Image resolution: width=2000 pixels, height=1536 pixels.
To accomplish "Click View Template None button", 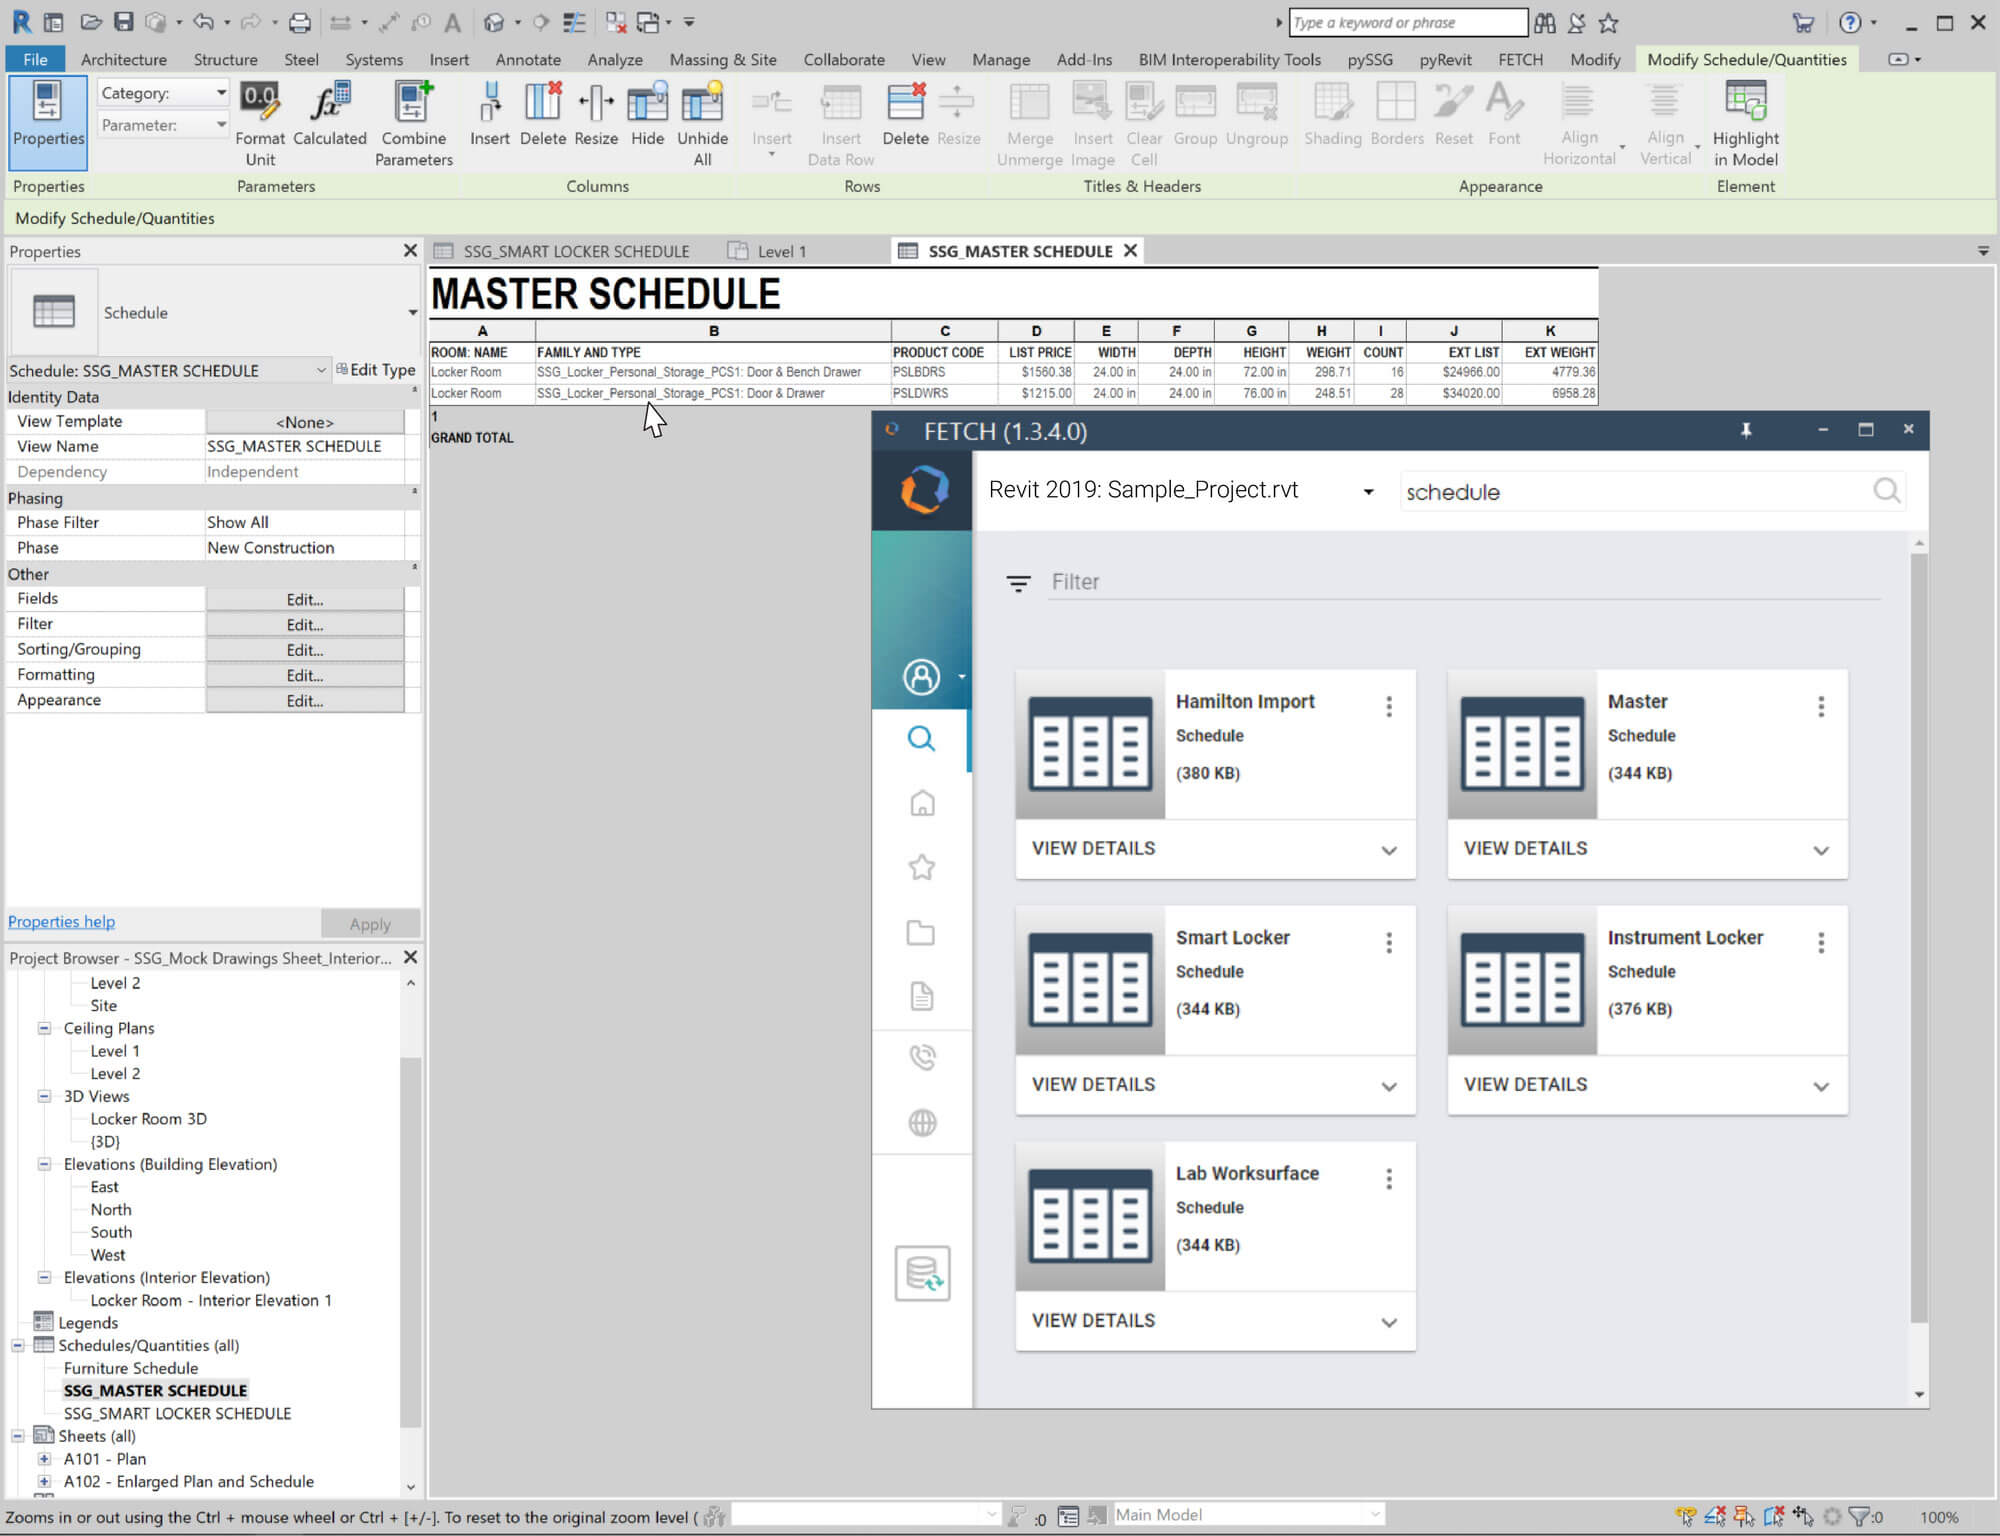I will (x=305, y=422).
